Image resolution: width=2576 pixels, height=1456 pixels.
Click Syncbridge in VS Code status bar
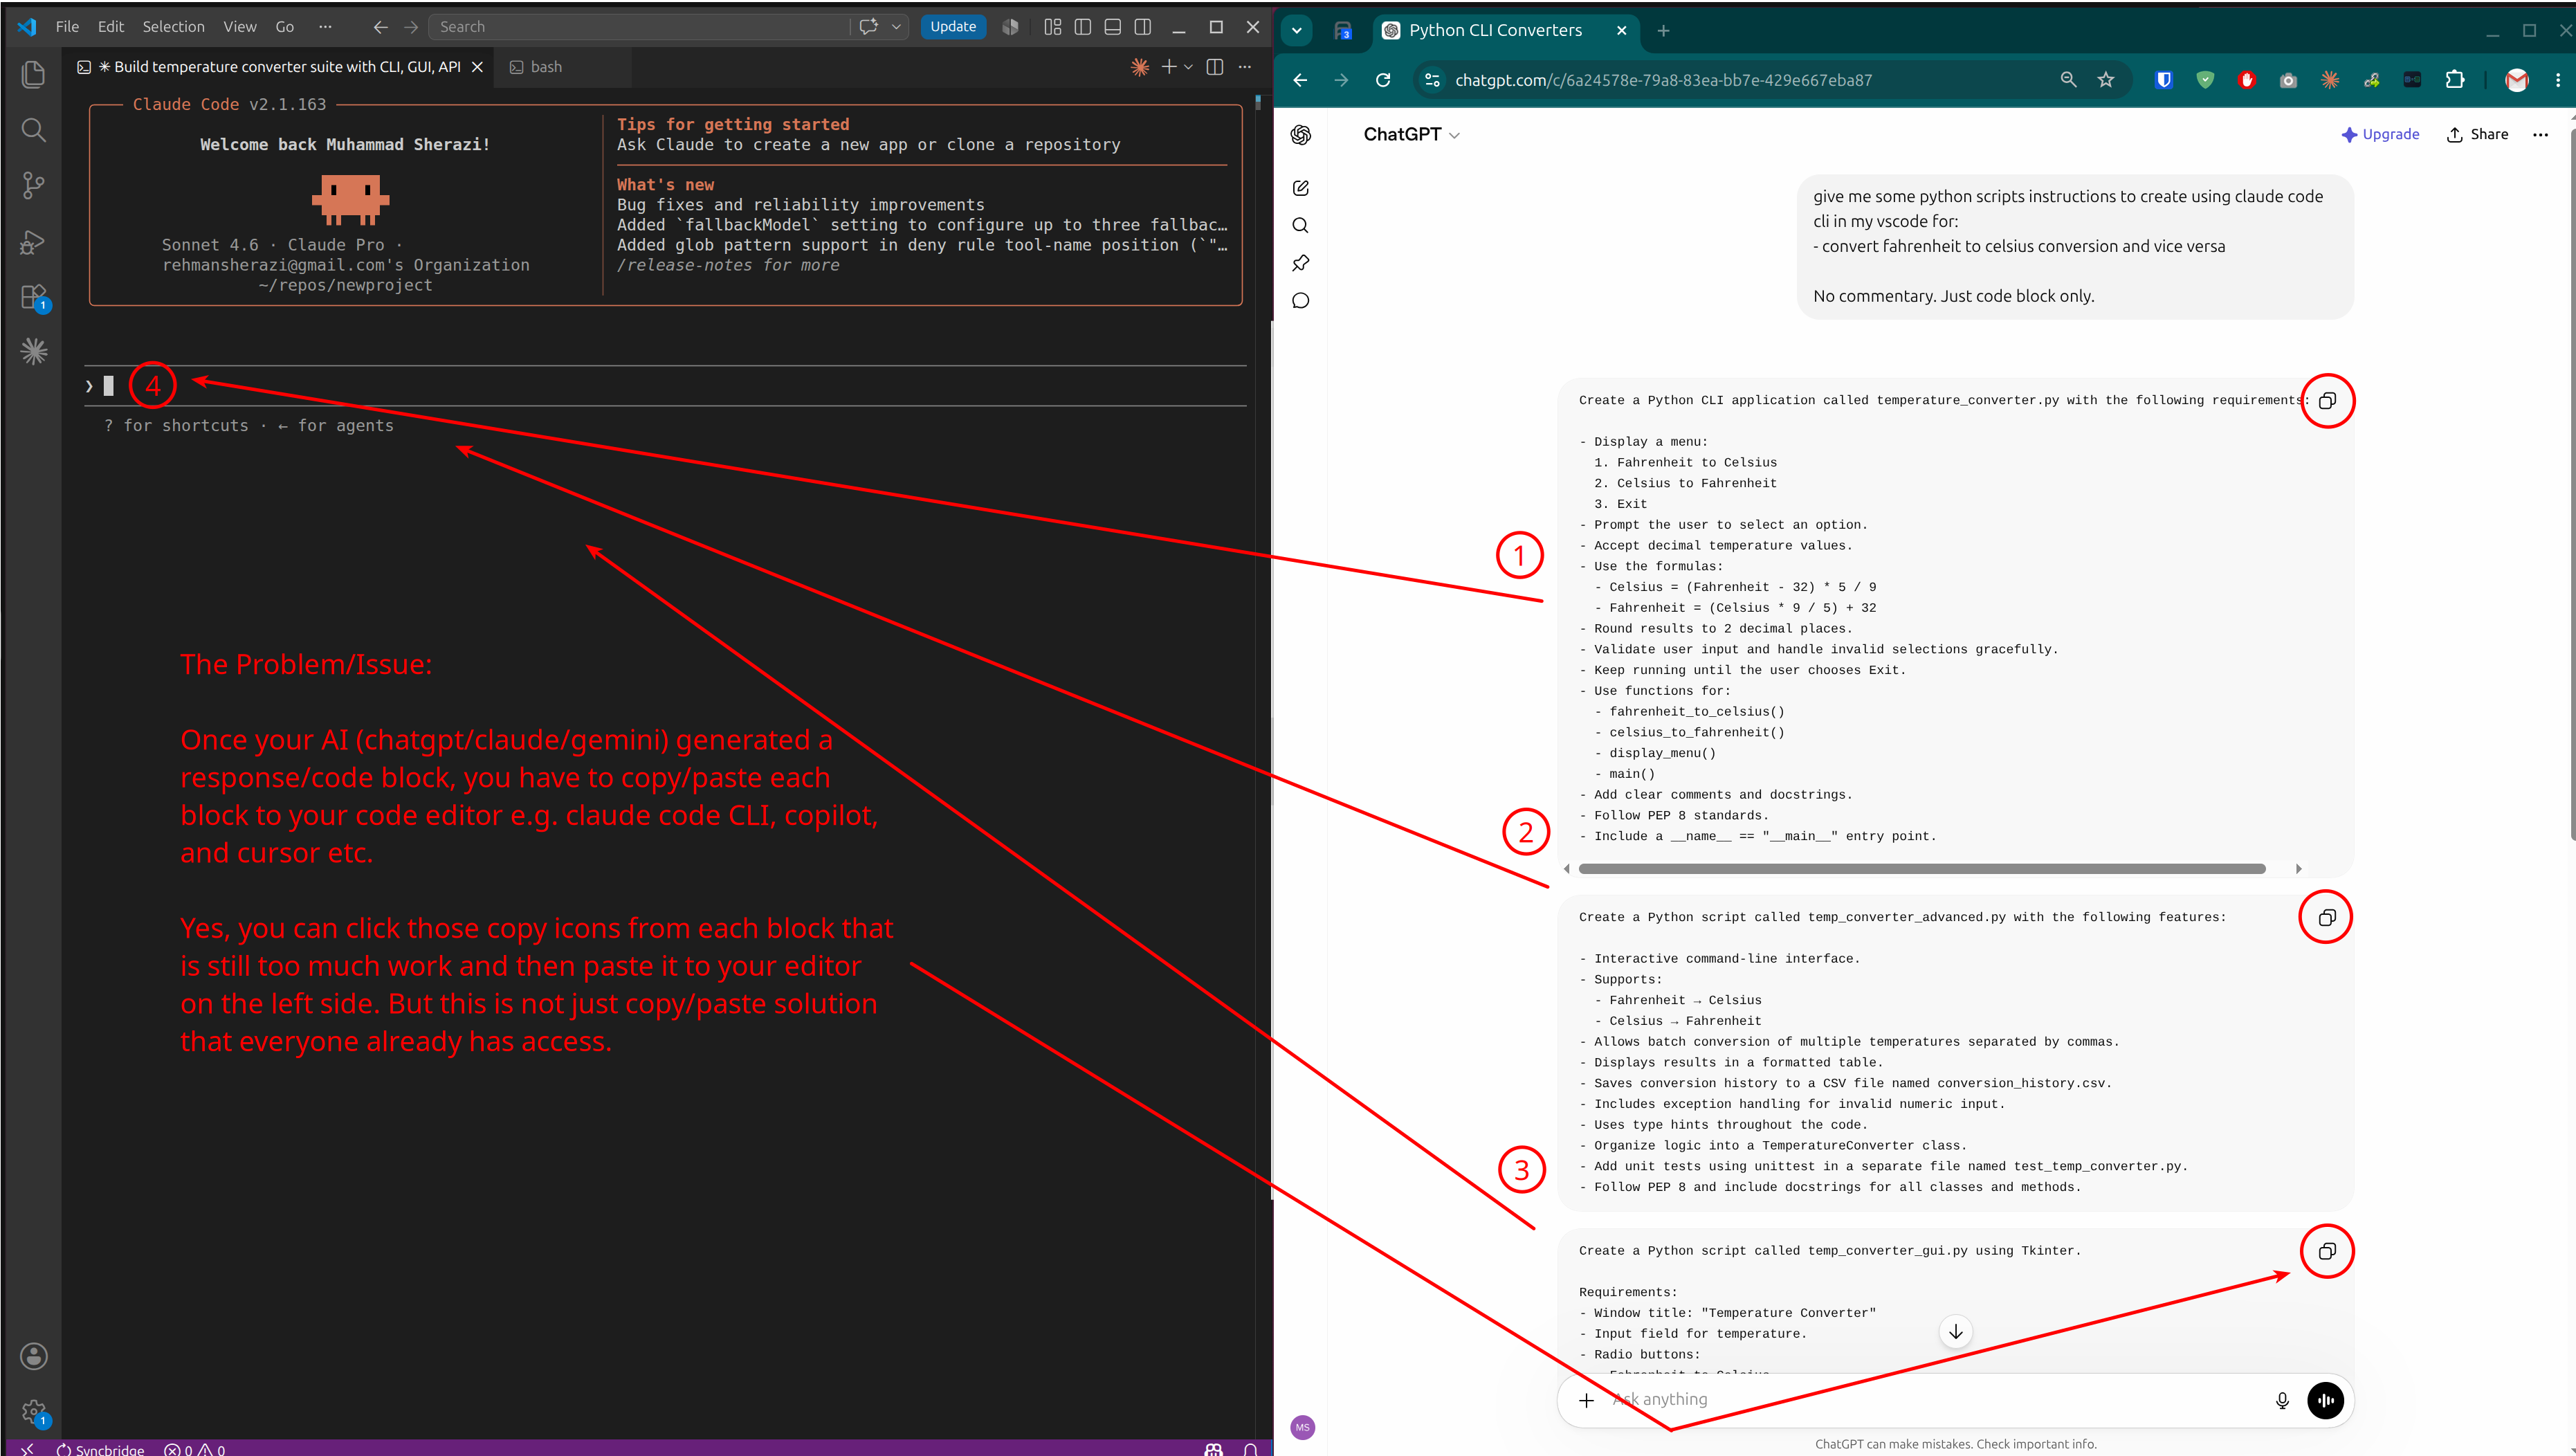coord(100,1449)
